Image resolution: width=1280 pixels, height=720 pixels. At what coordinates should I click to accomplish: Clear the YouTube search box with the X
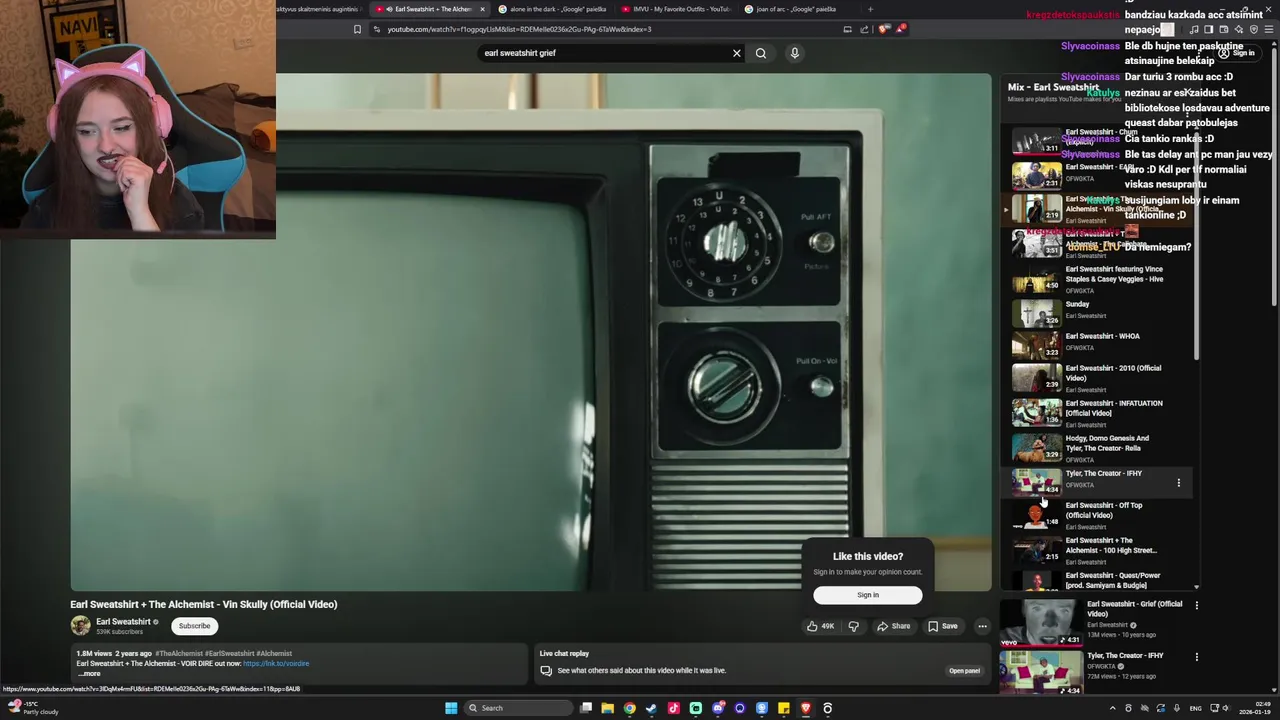click(737, 53)
